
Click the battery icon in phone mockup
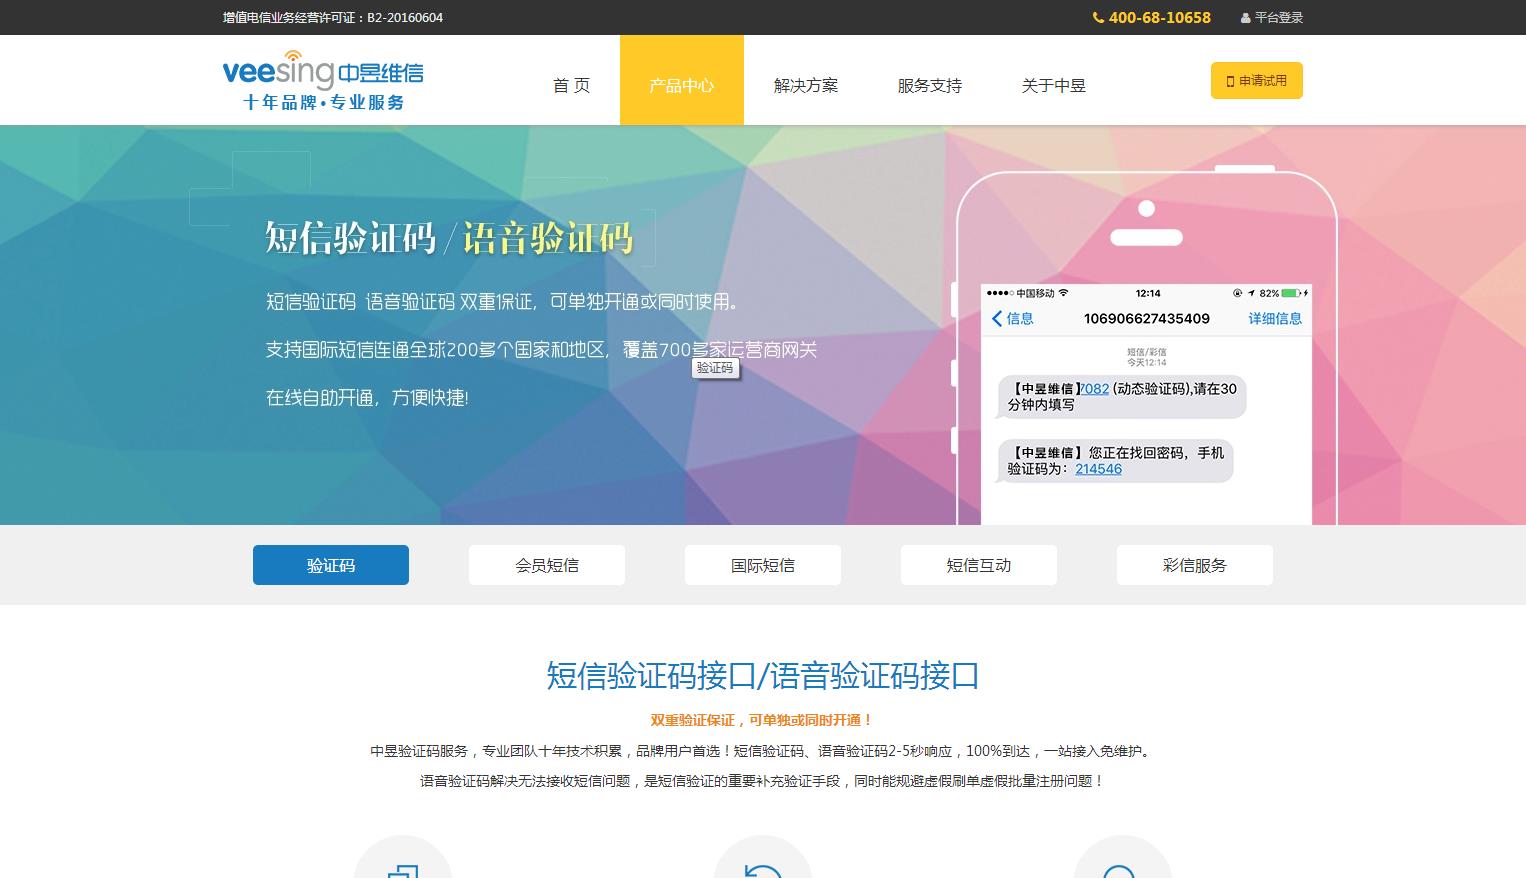coord(1291,293)
